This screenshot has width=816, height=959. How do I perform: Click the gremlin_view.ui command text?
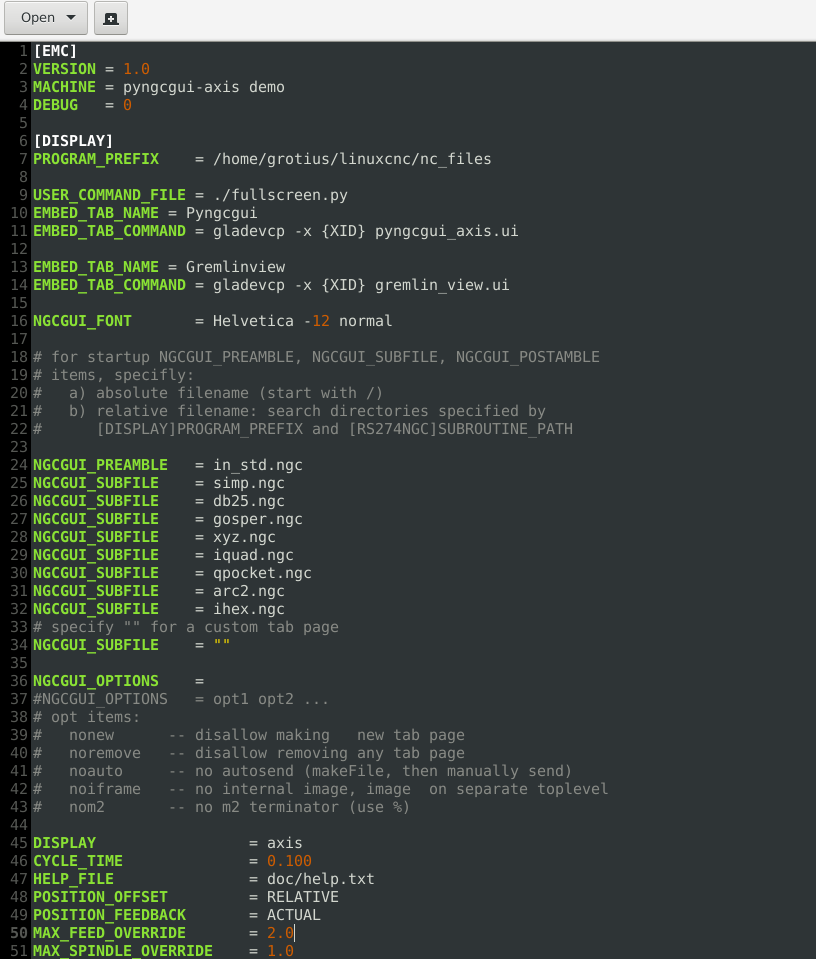(442, 285)
